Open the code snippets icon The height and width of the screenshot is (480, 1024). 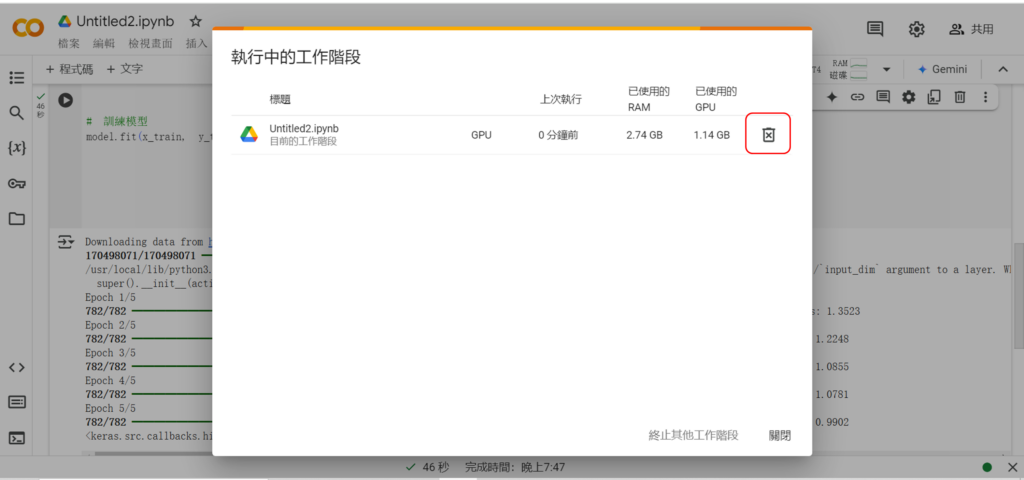point(17,367)
